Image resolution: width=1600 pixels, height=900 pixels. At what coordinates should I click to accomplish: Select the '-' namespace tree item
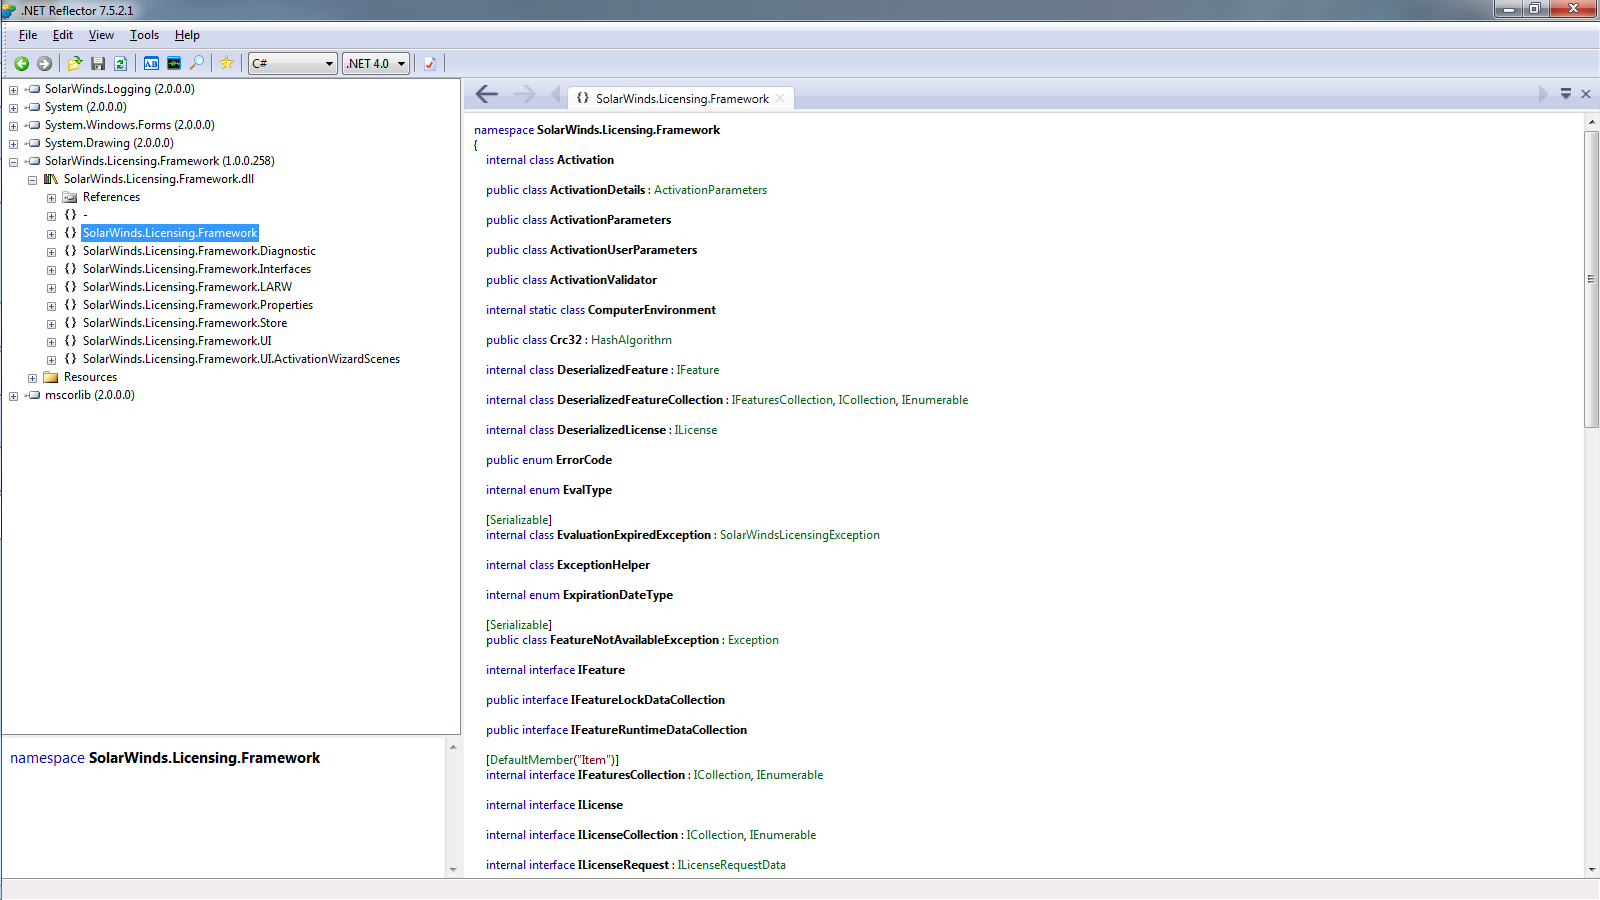point(85,215)
